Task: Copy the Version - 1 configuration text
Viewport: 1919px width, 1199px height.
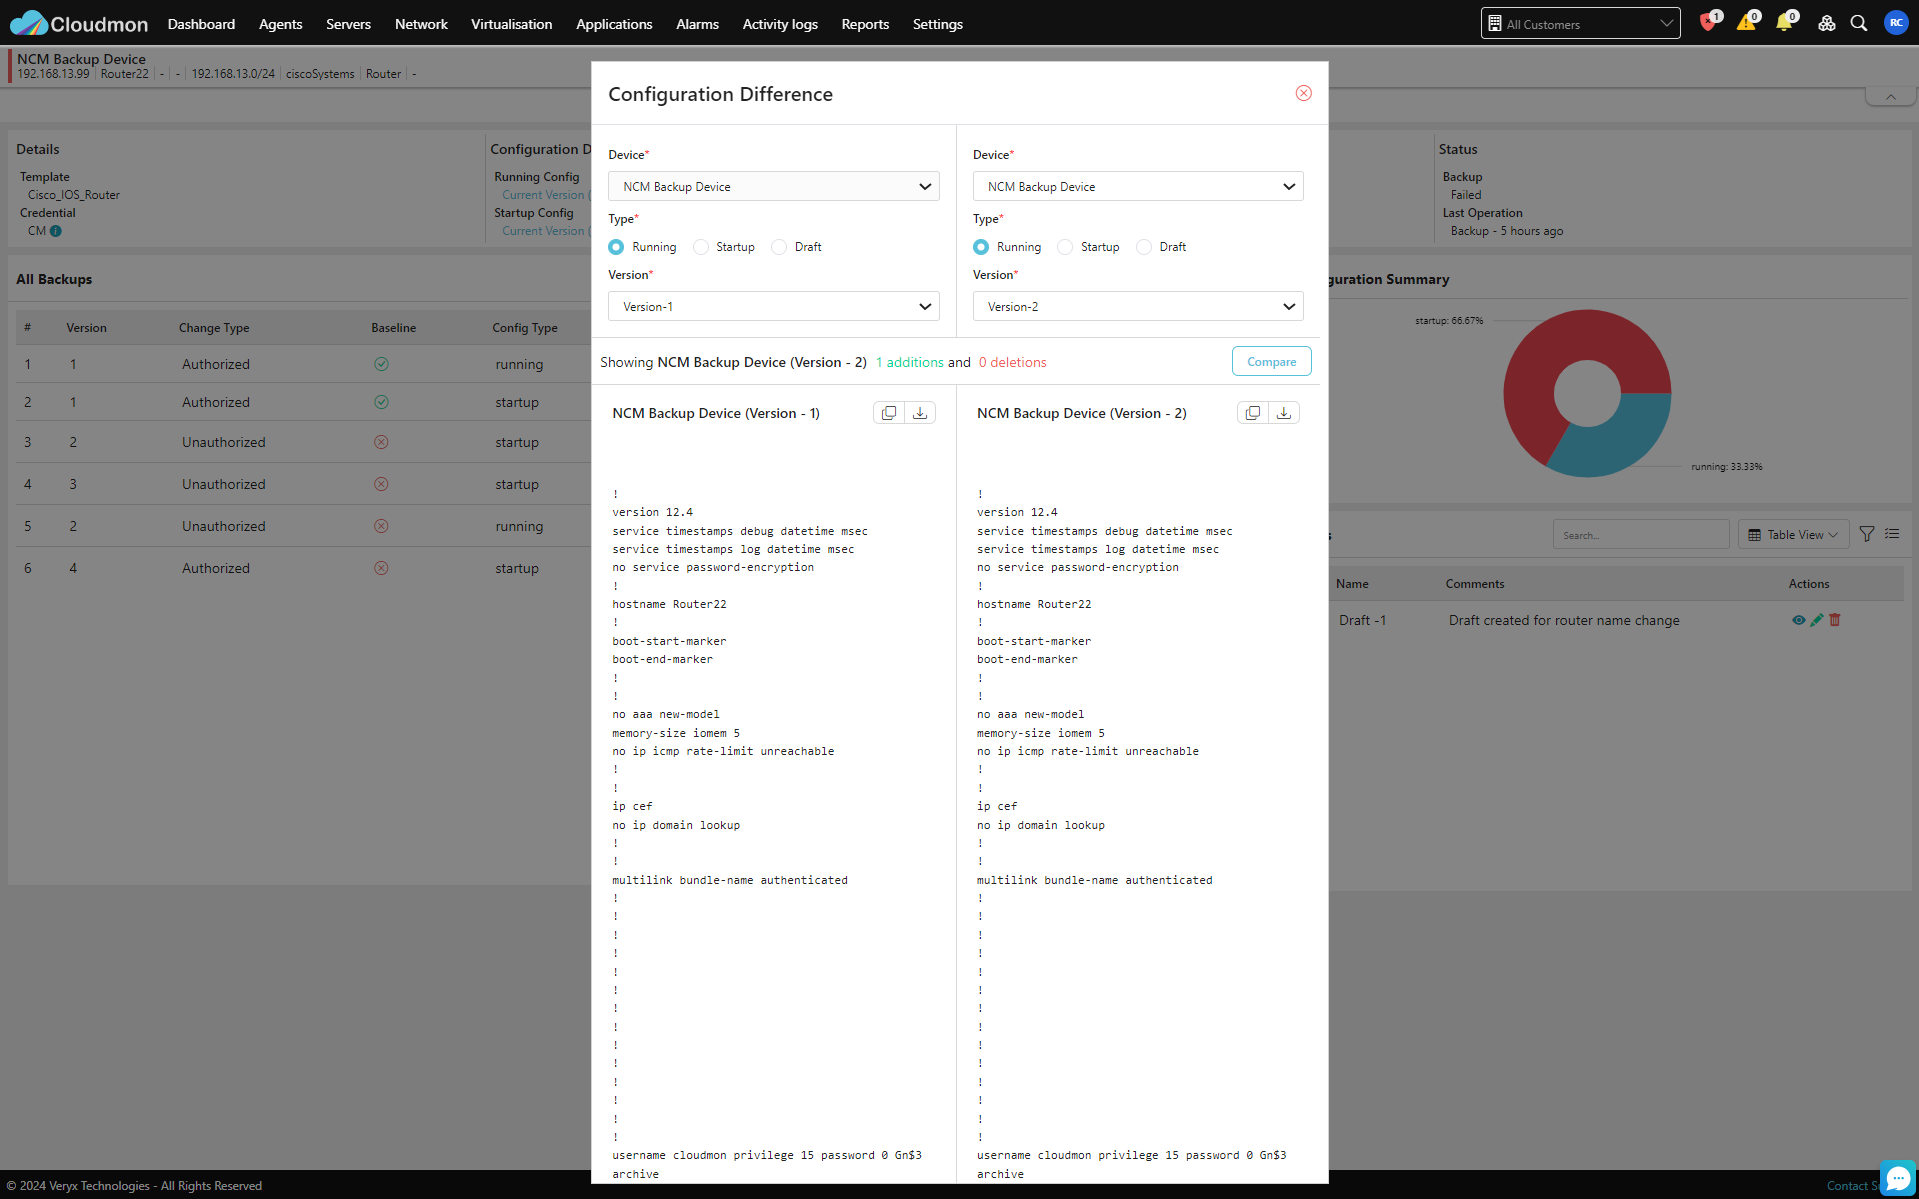Action: [889, 413]
